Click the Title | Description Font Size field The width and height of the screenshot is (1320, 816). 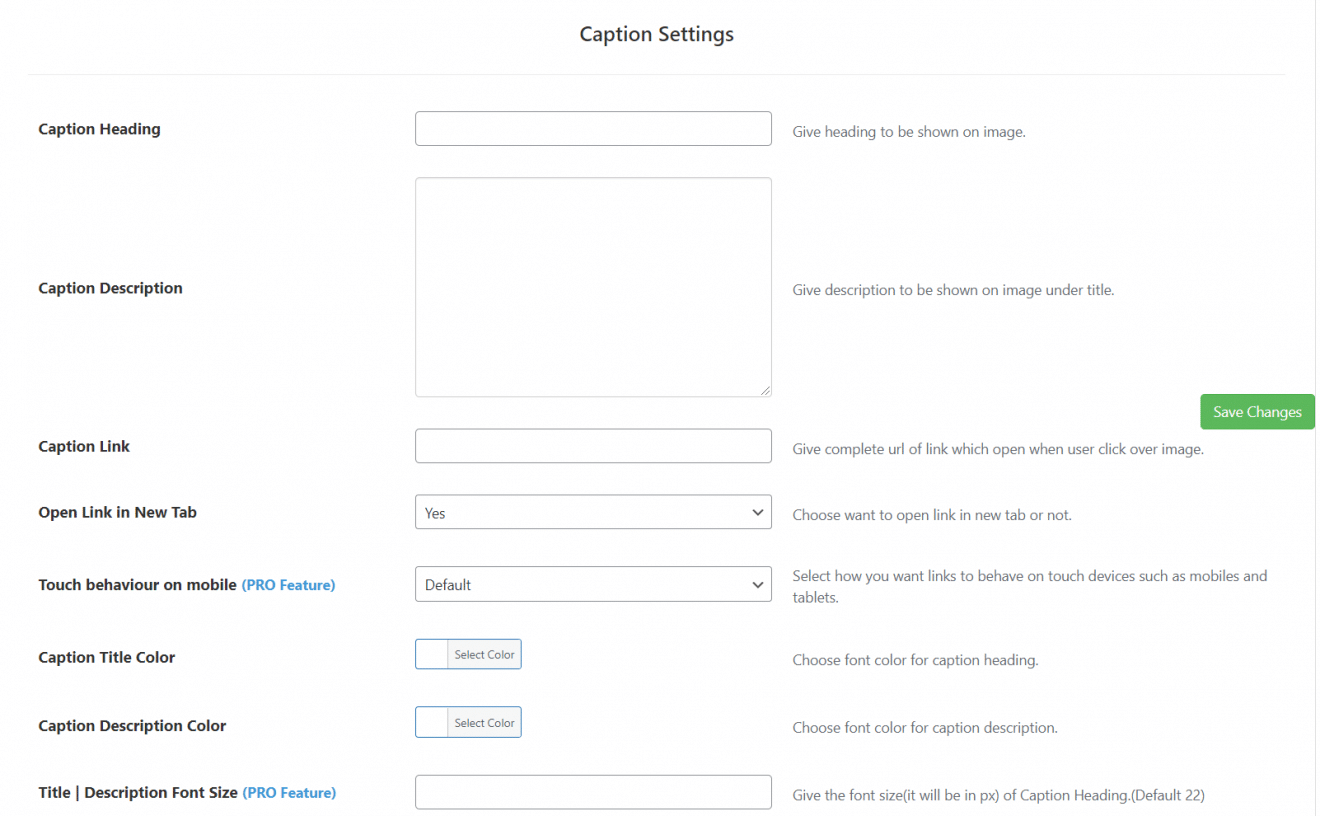click(x=593, y=791)
